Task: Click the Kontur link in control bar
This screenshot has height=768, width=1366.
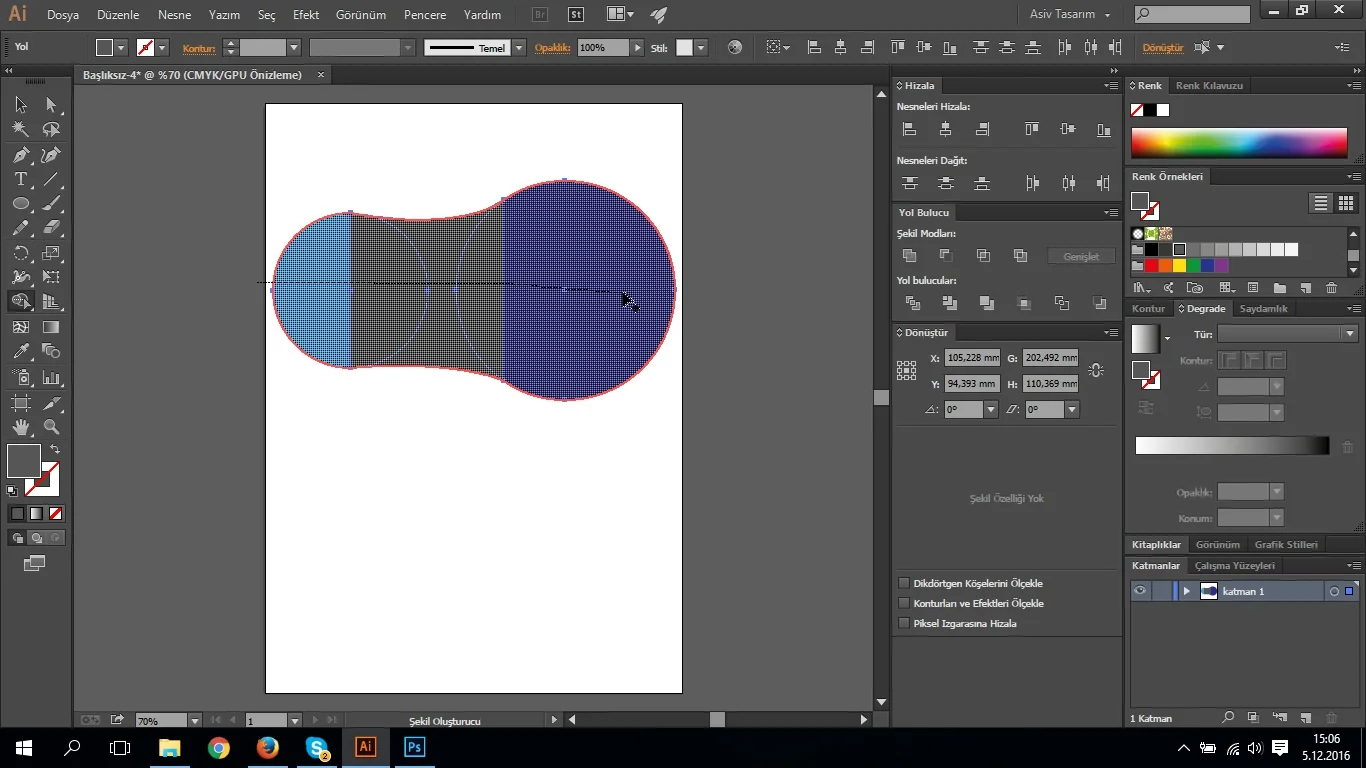Action: tap(199, 47)
